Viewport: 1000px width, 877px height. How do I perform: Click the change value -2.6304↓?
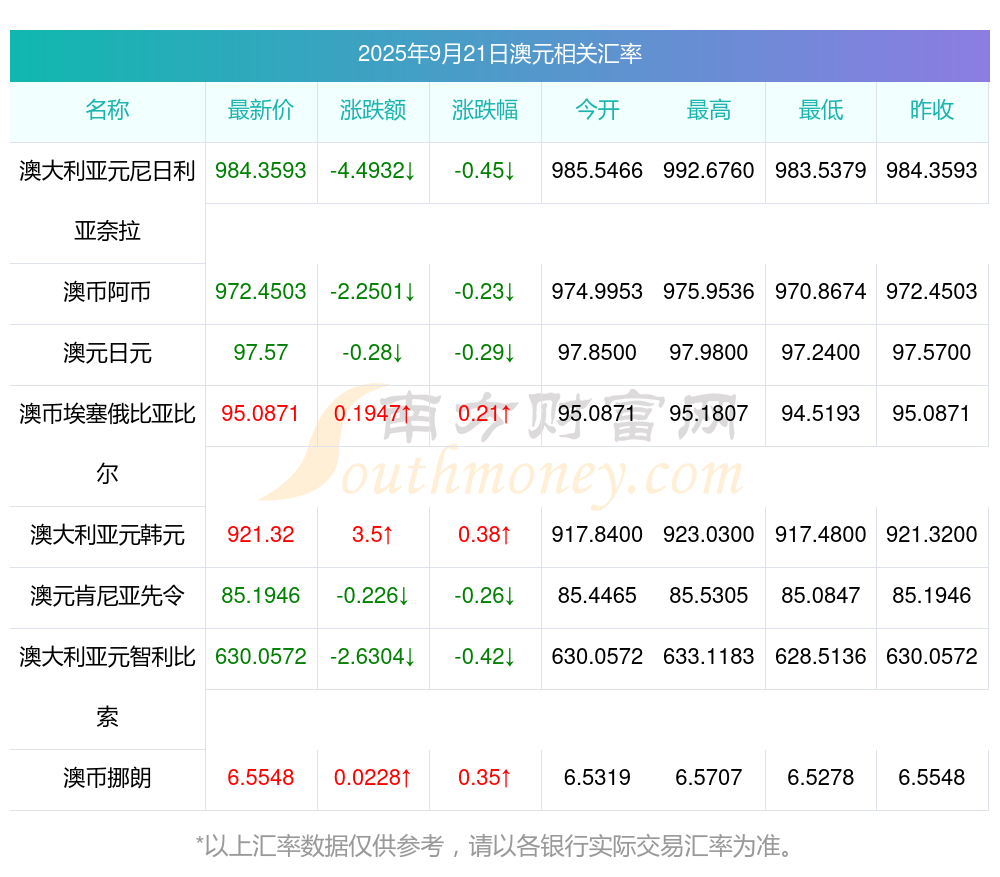click(x=373, y=656)
